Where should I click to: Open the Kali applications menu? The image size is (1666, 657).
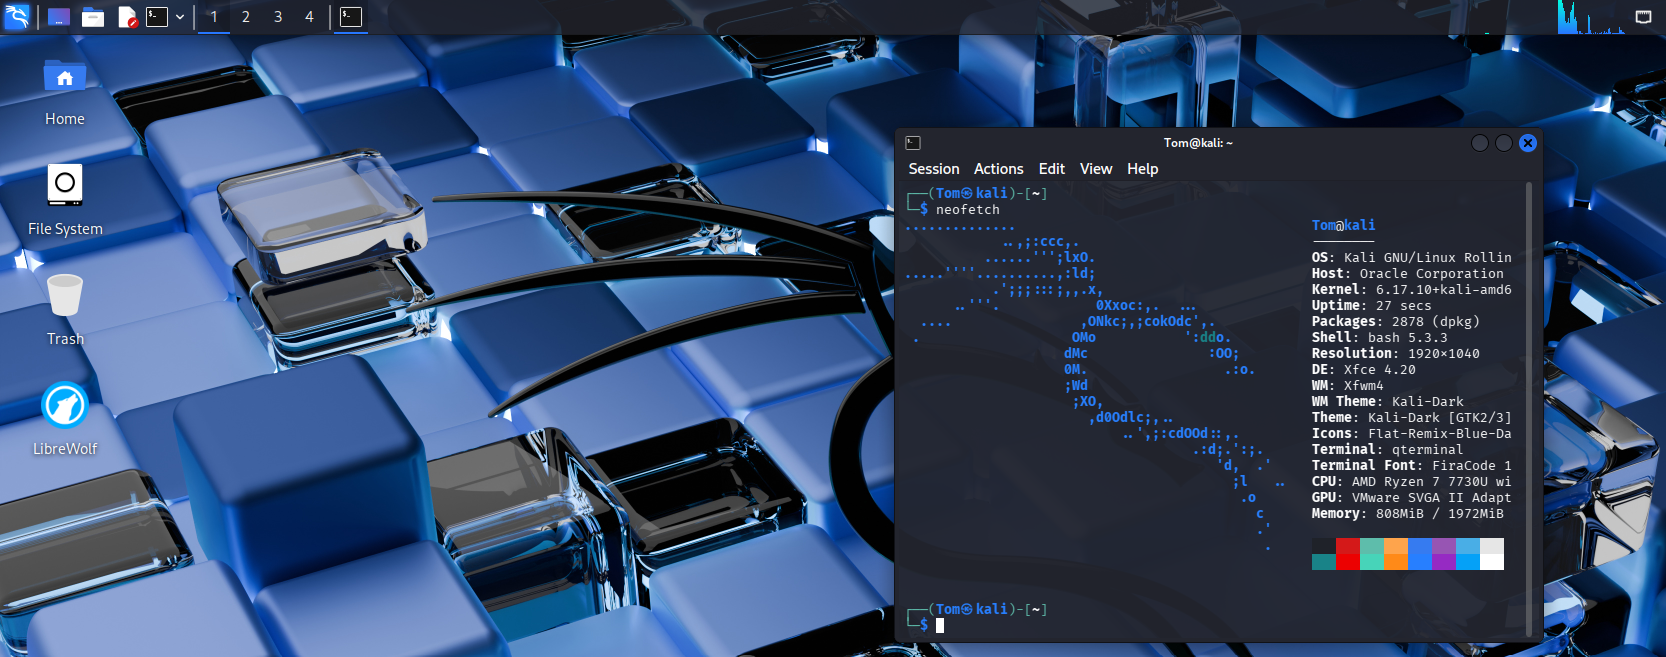click(x=17, y=17)
